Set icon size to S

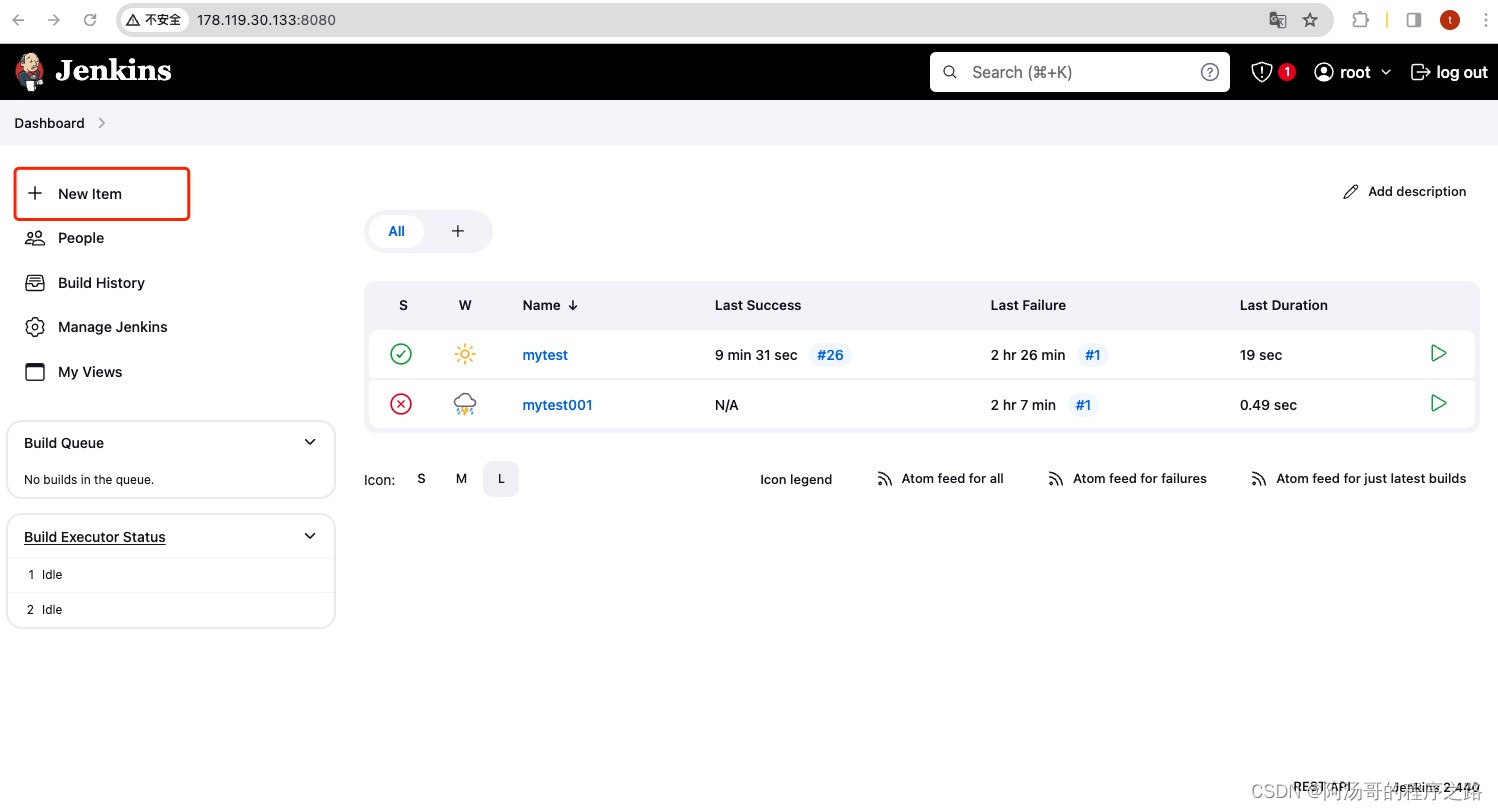tap(421, 479)
